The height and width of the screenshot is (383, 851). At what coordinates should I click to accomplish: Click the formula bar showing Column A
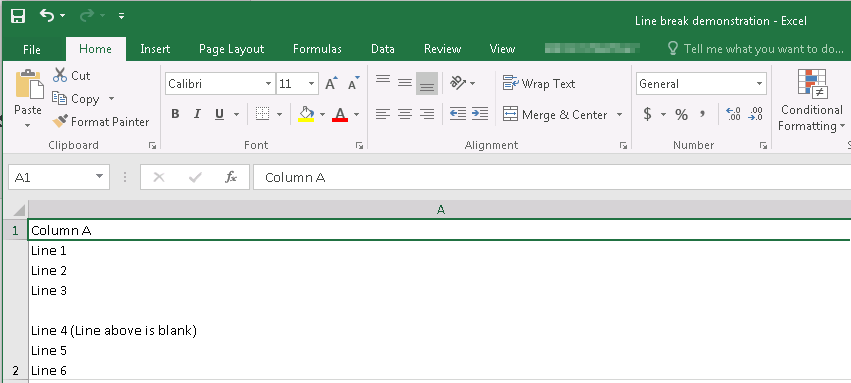coord(552,177)
